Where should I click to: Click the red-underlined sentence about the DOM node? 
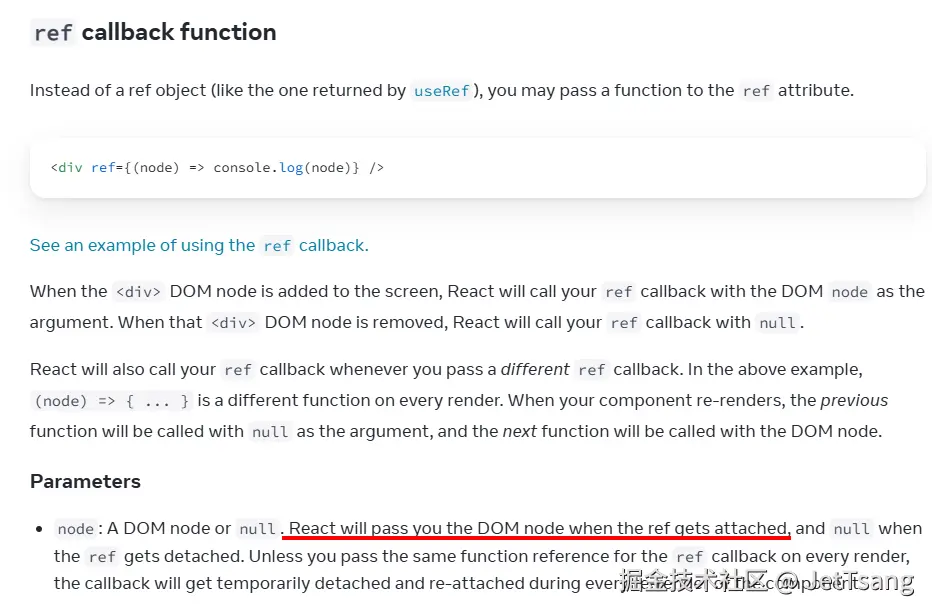[538, 529]
